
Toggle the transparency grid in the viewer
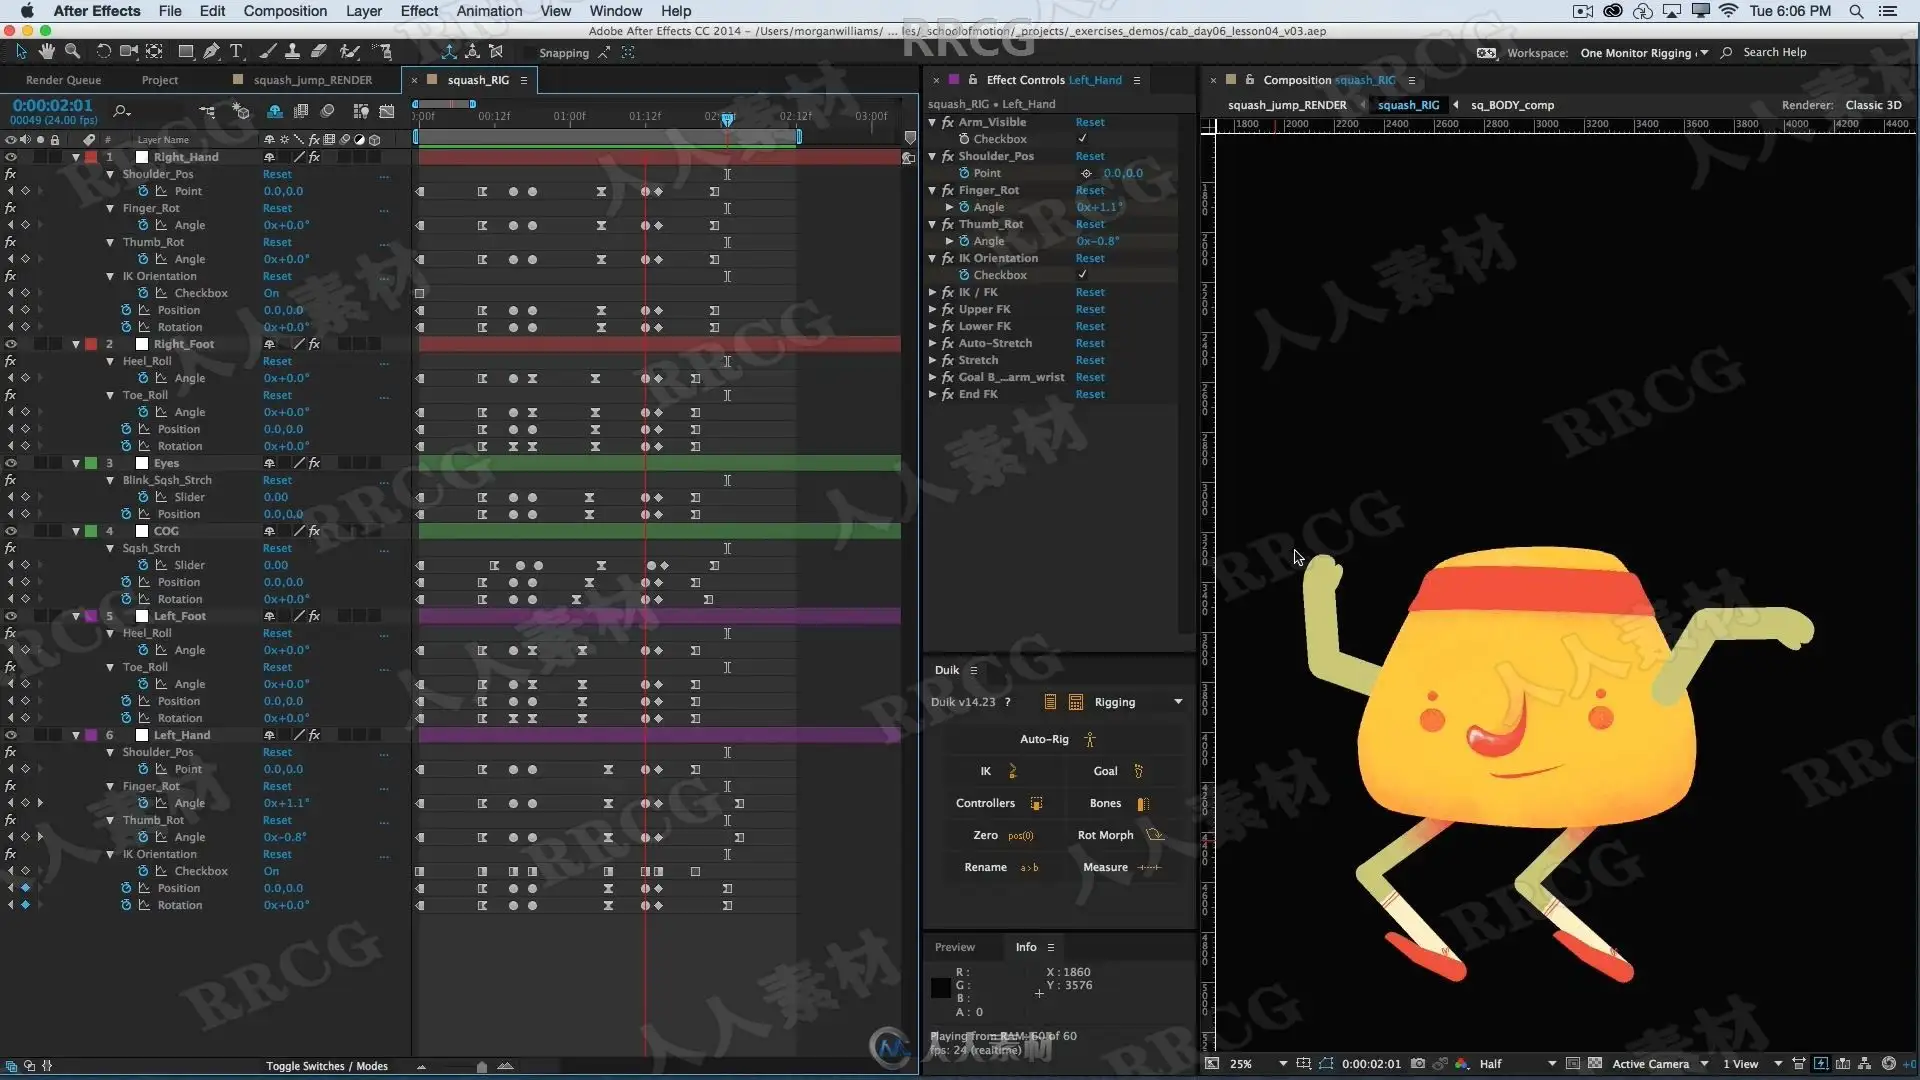tap(1595, 1064)
